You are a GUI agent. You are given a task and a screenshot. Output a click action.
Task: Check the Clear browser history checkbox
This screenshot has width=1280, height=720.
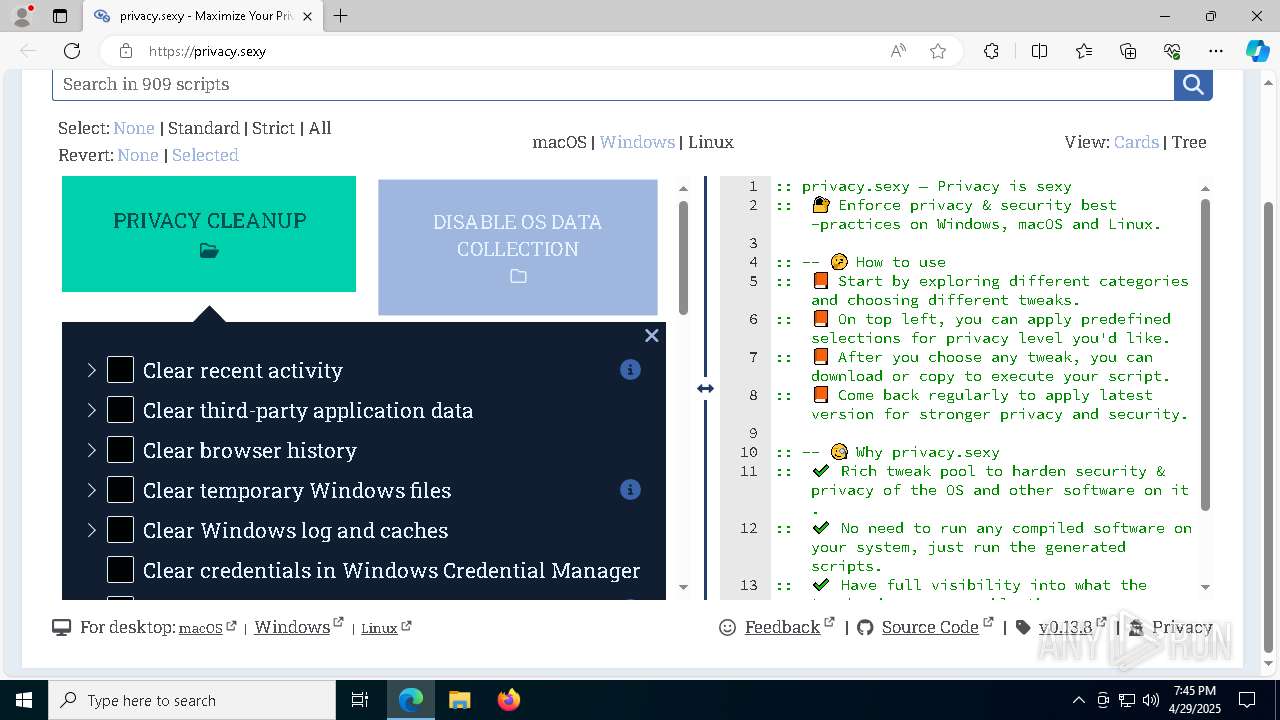click(120, 450)
